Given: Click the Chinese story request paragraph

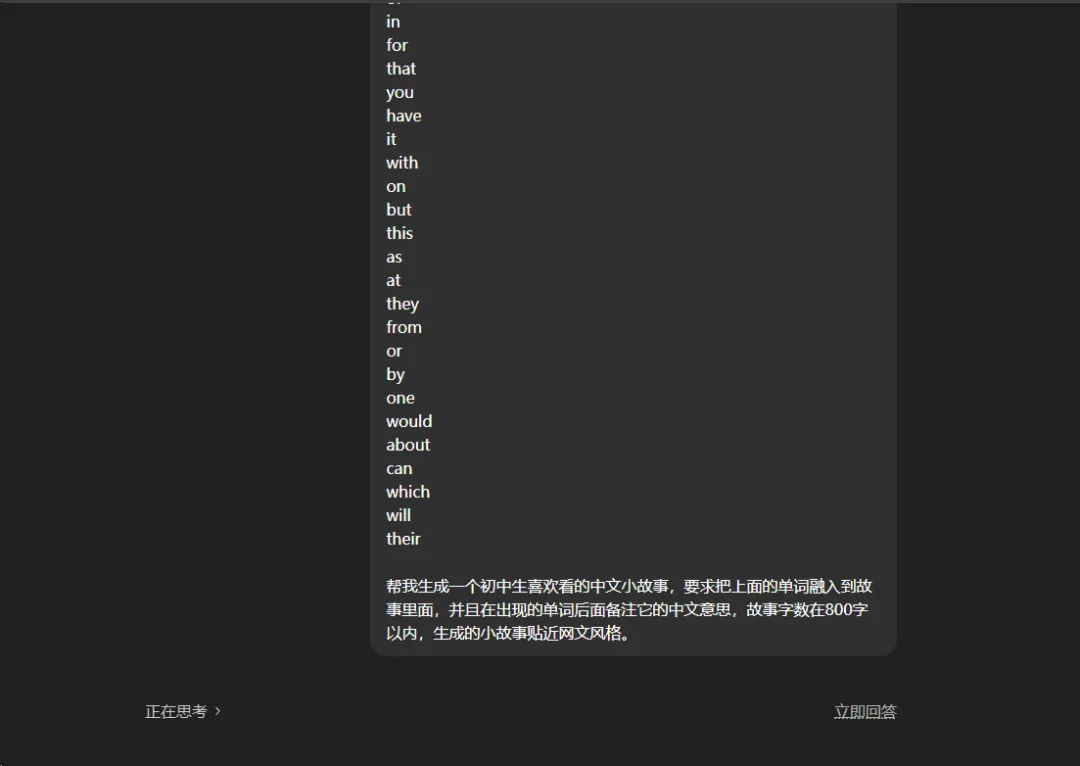Looking at the screenshot, I should tap(629, 610).
